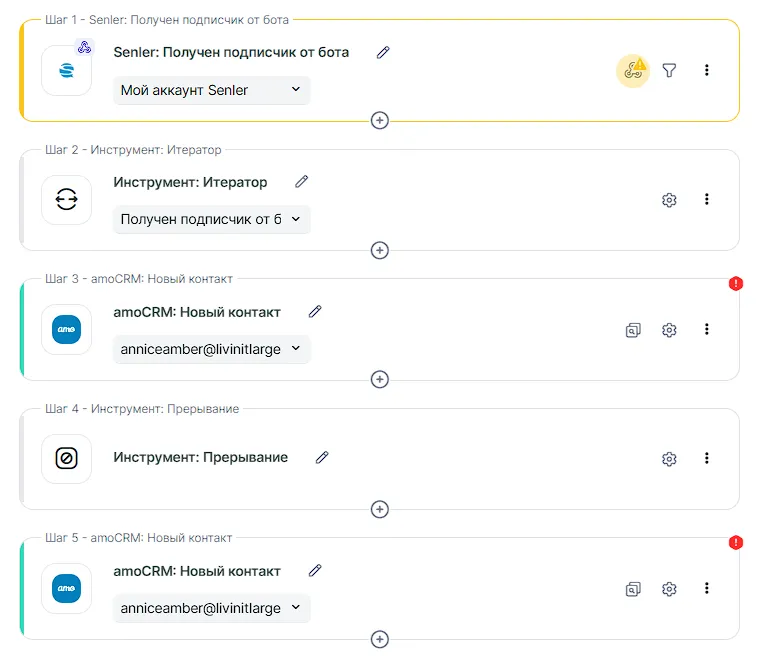Click the Прерывание tool icon in step 4

(x=66, y=459)
